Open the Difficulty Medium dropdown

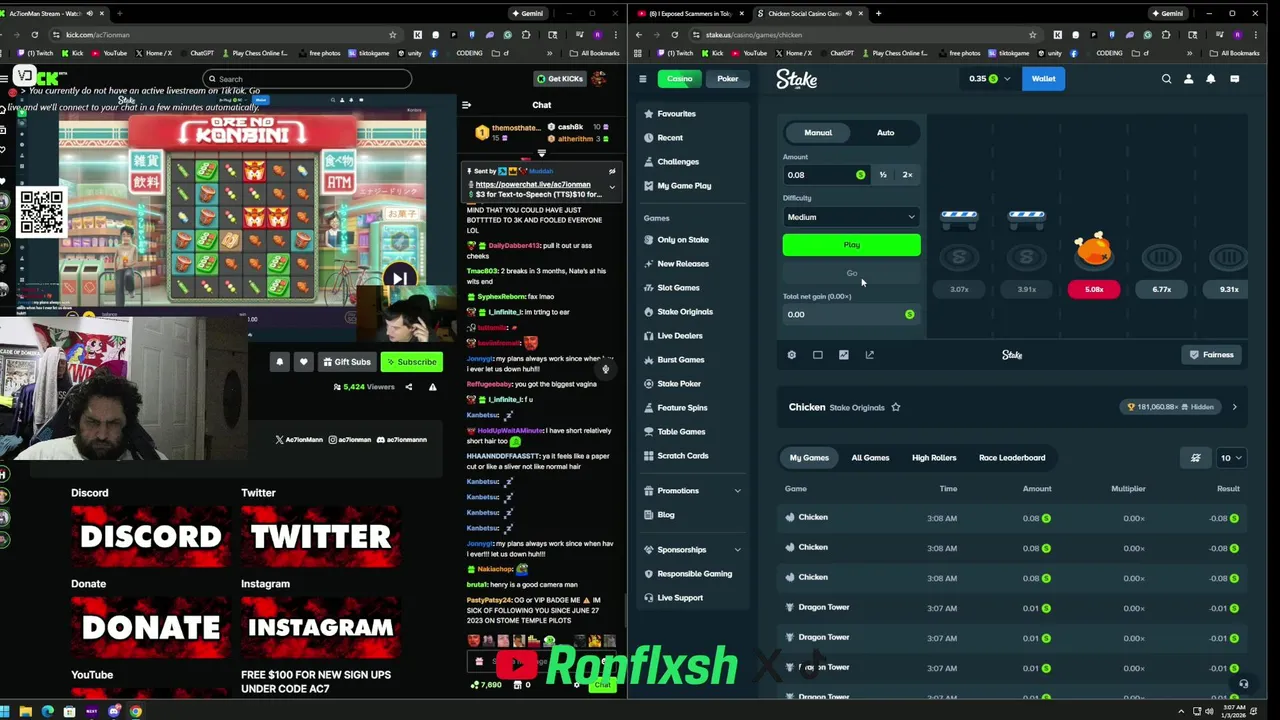point(851,217)
